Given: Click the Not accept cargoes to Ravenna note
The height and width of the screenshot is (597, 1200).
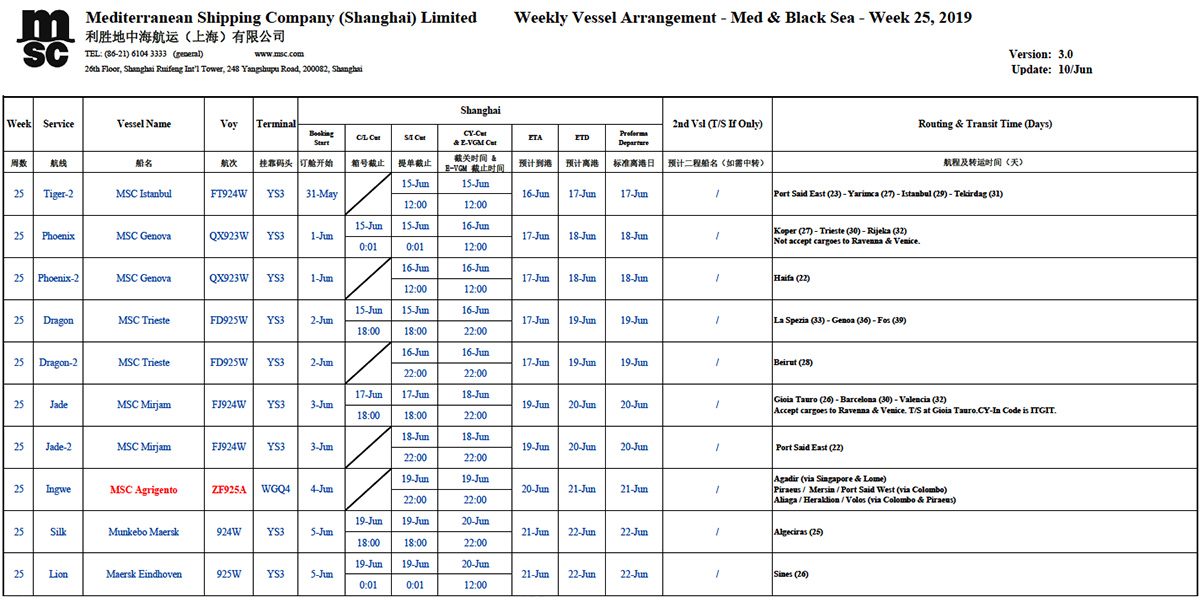Looking at the screenshot, I should coord(846,241).
